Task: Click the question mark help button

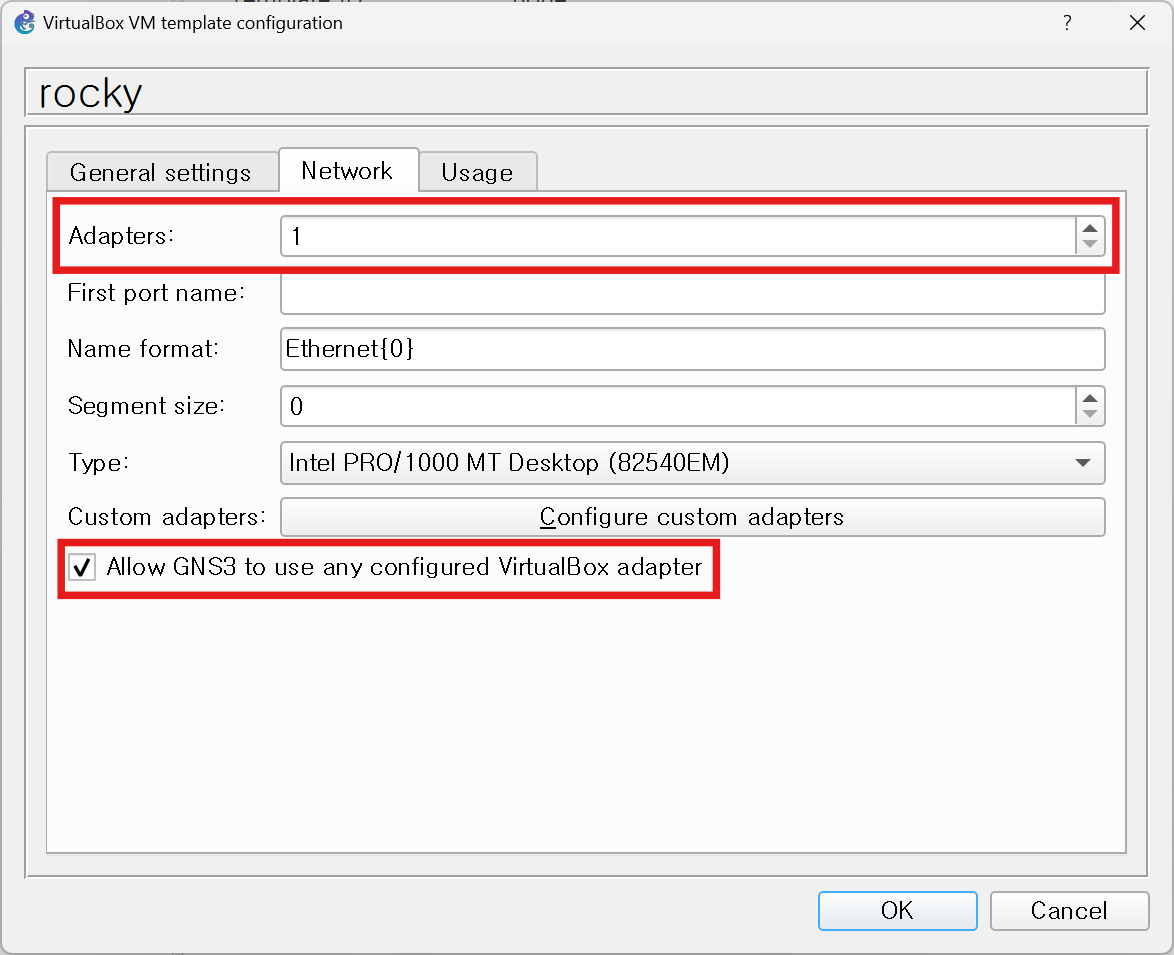Action: click(1067, 22)
